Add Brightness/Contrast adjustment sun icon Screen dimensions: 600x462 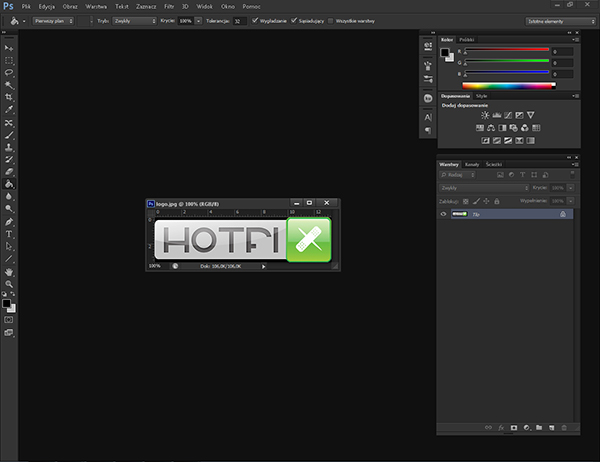pos(485,115)
